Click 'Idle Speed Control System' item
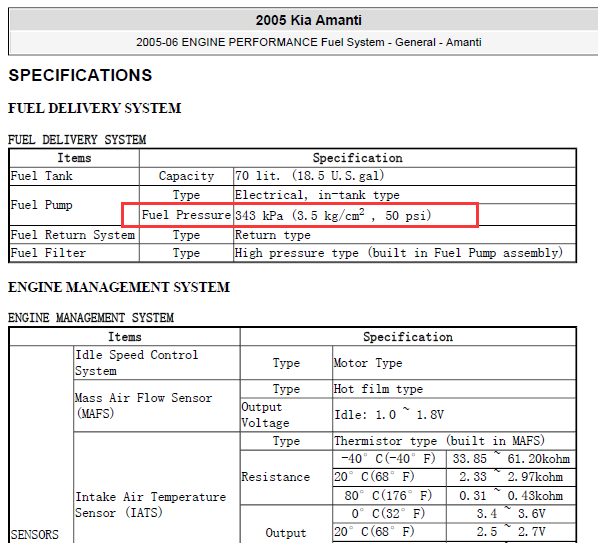Screen dimensions: 598x543 coord(137,363)
